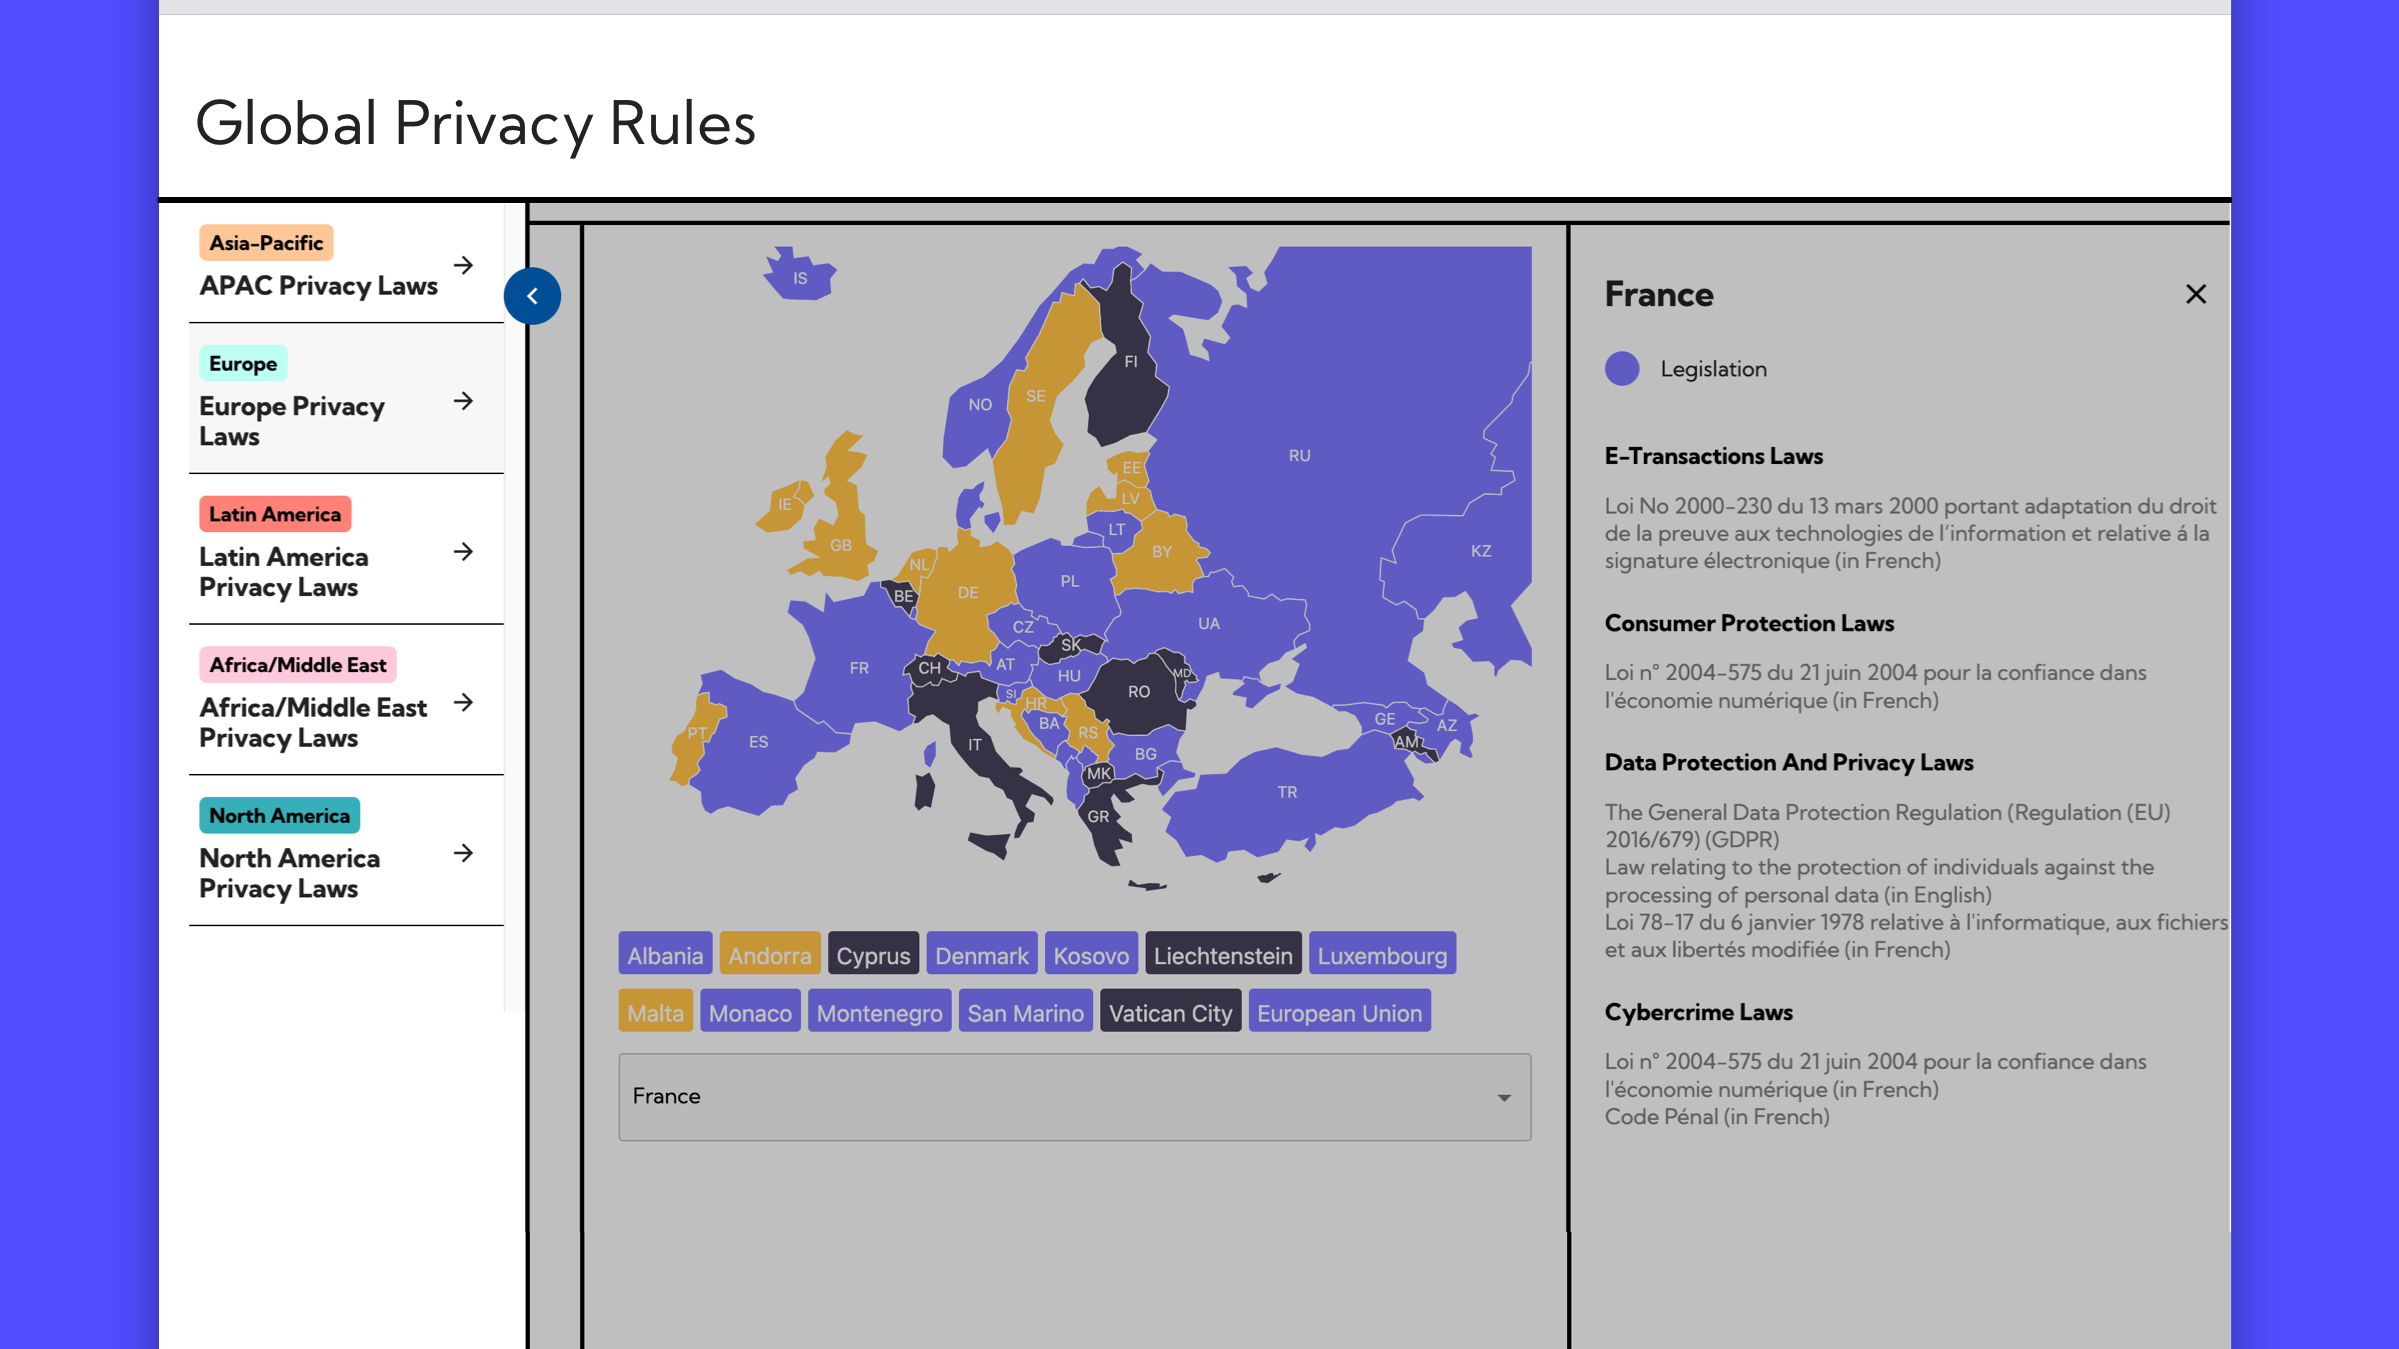This screenshot has width=2399, height=1349.
Task: Toggle Vatican City dark country tag
Action: pyautogui.click(x=1170, y=1010)
